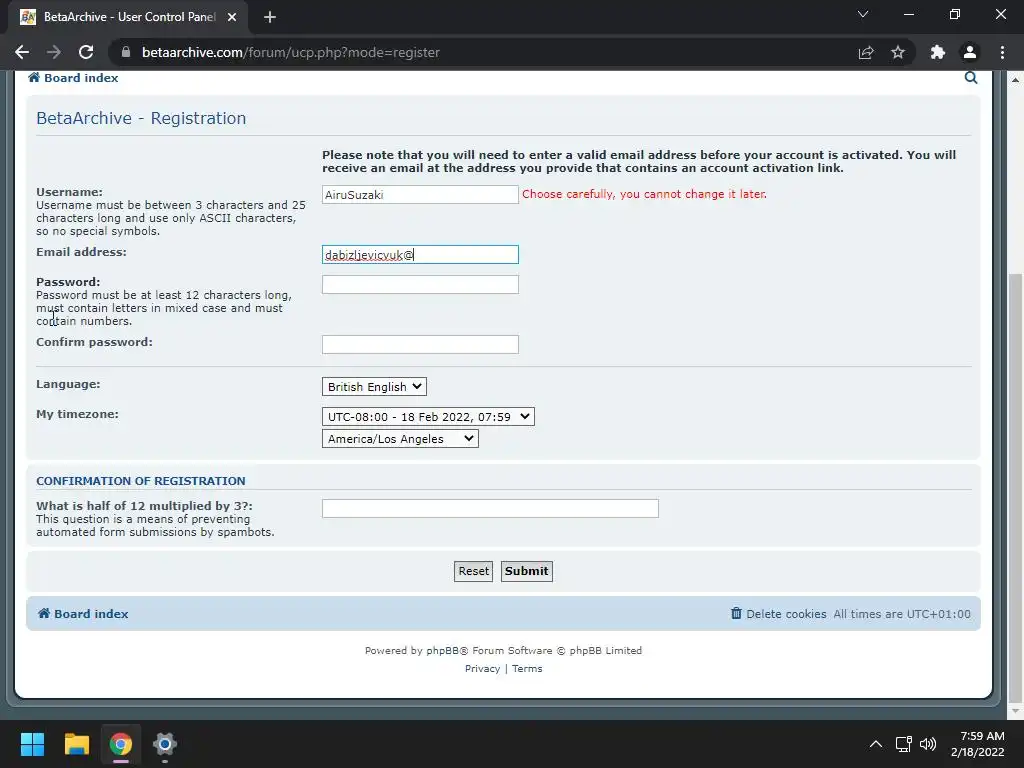The height and width of the screenshot is (768, 1024).
Task: Click the Terms link in footer
Action: pyautogui.click(x=527, y=669)
